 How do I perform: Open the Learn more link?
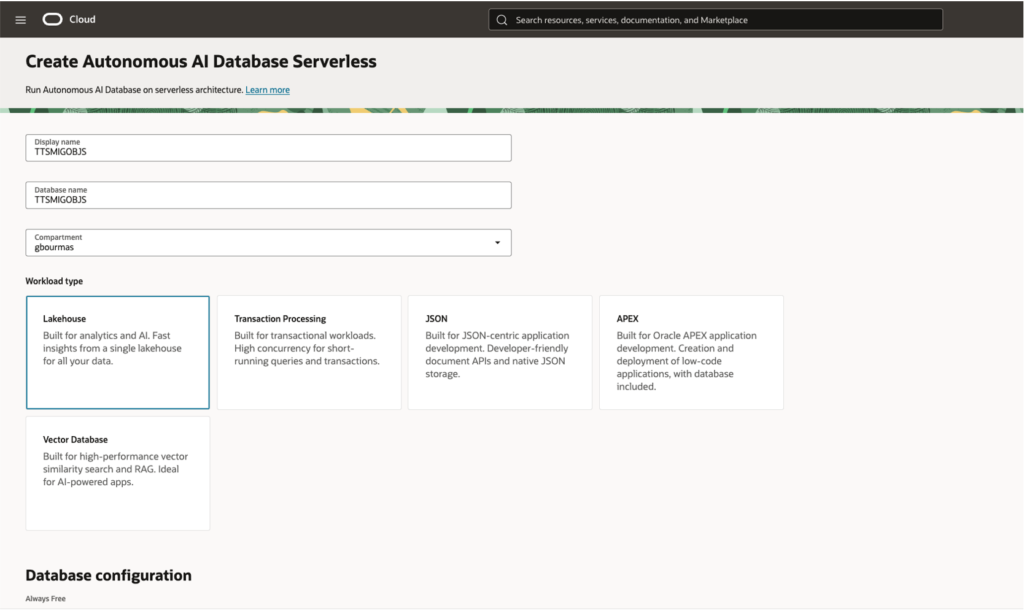click(x=267, y=90)
